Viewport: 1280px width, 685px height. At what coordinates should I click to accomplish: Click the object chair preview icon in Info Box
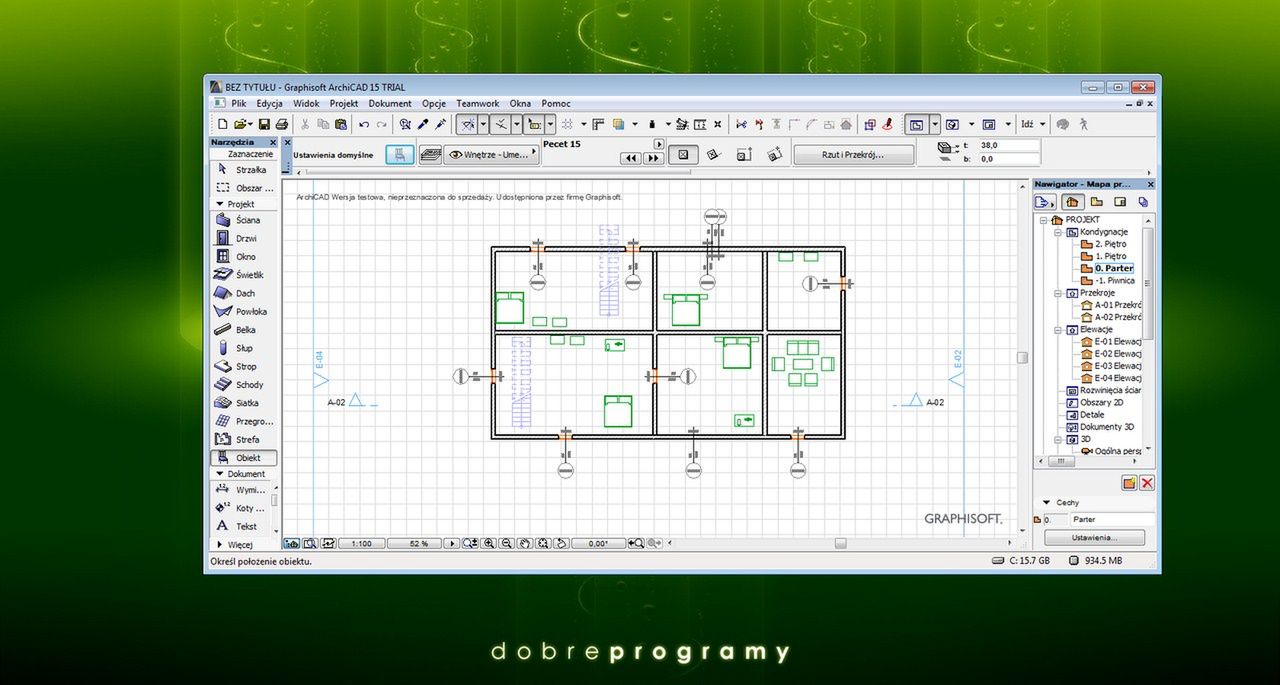(x=400, y=155)
